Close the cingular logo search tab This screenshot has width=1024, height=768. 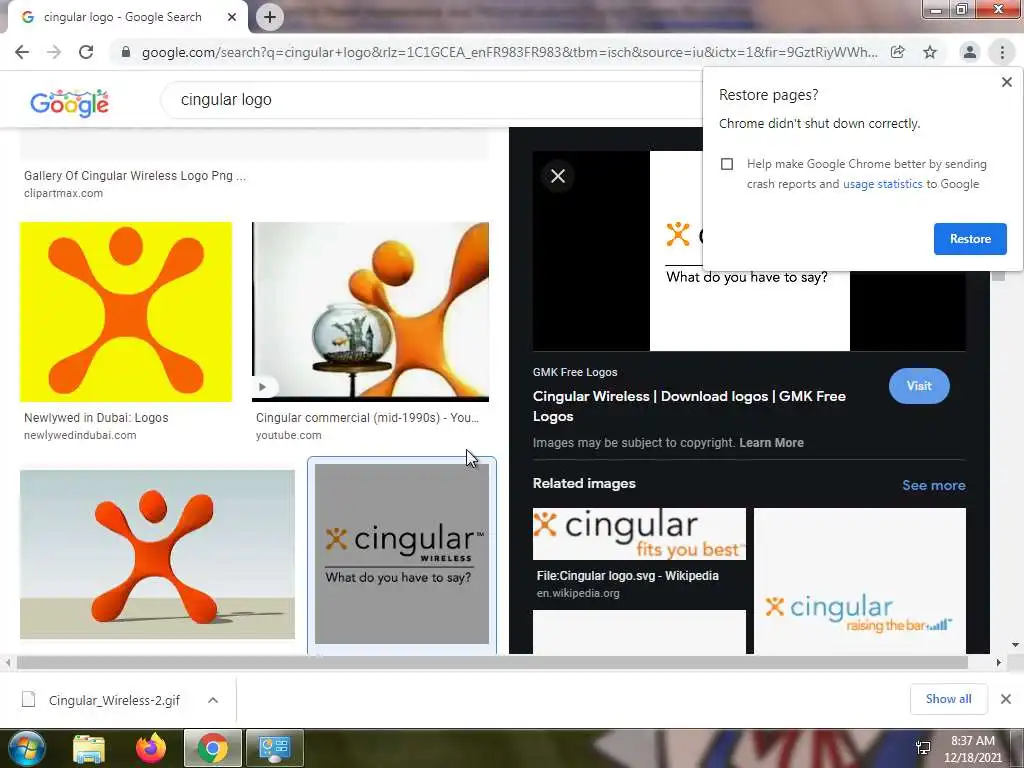point(232,17)
